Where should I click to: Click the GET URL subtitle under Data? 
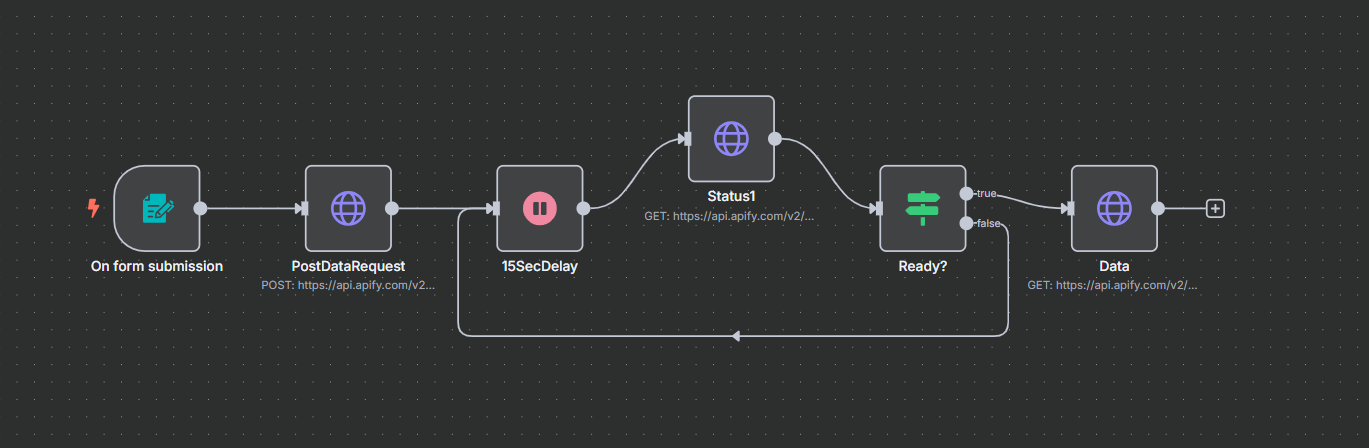(x=1114, y=285)
